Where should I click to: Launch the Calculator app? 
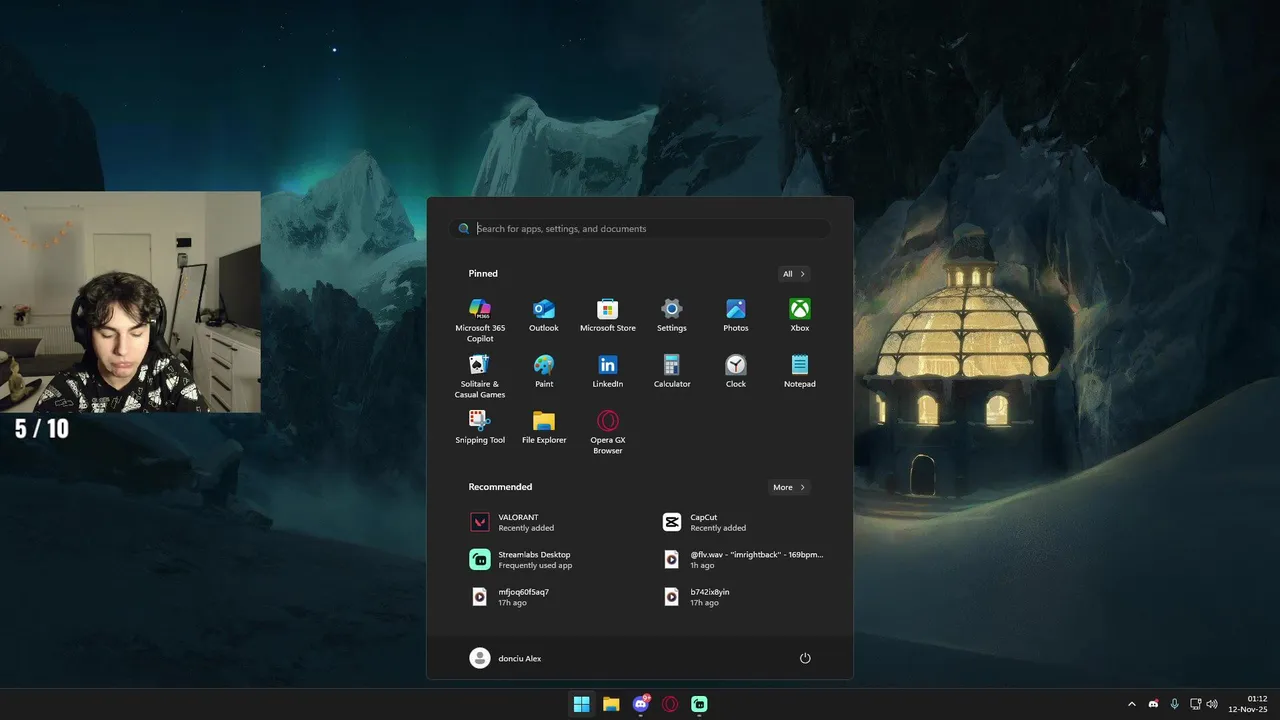672,371
